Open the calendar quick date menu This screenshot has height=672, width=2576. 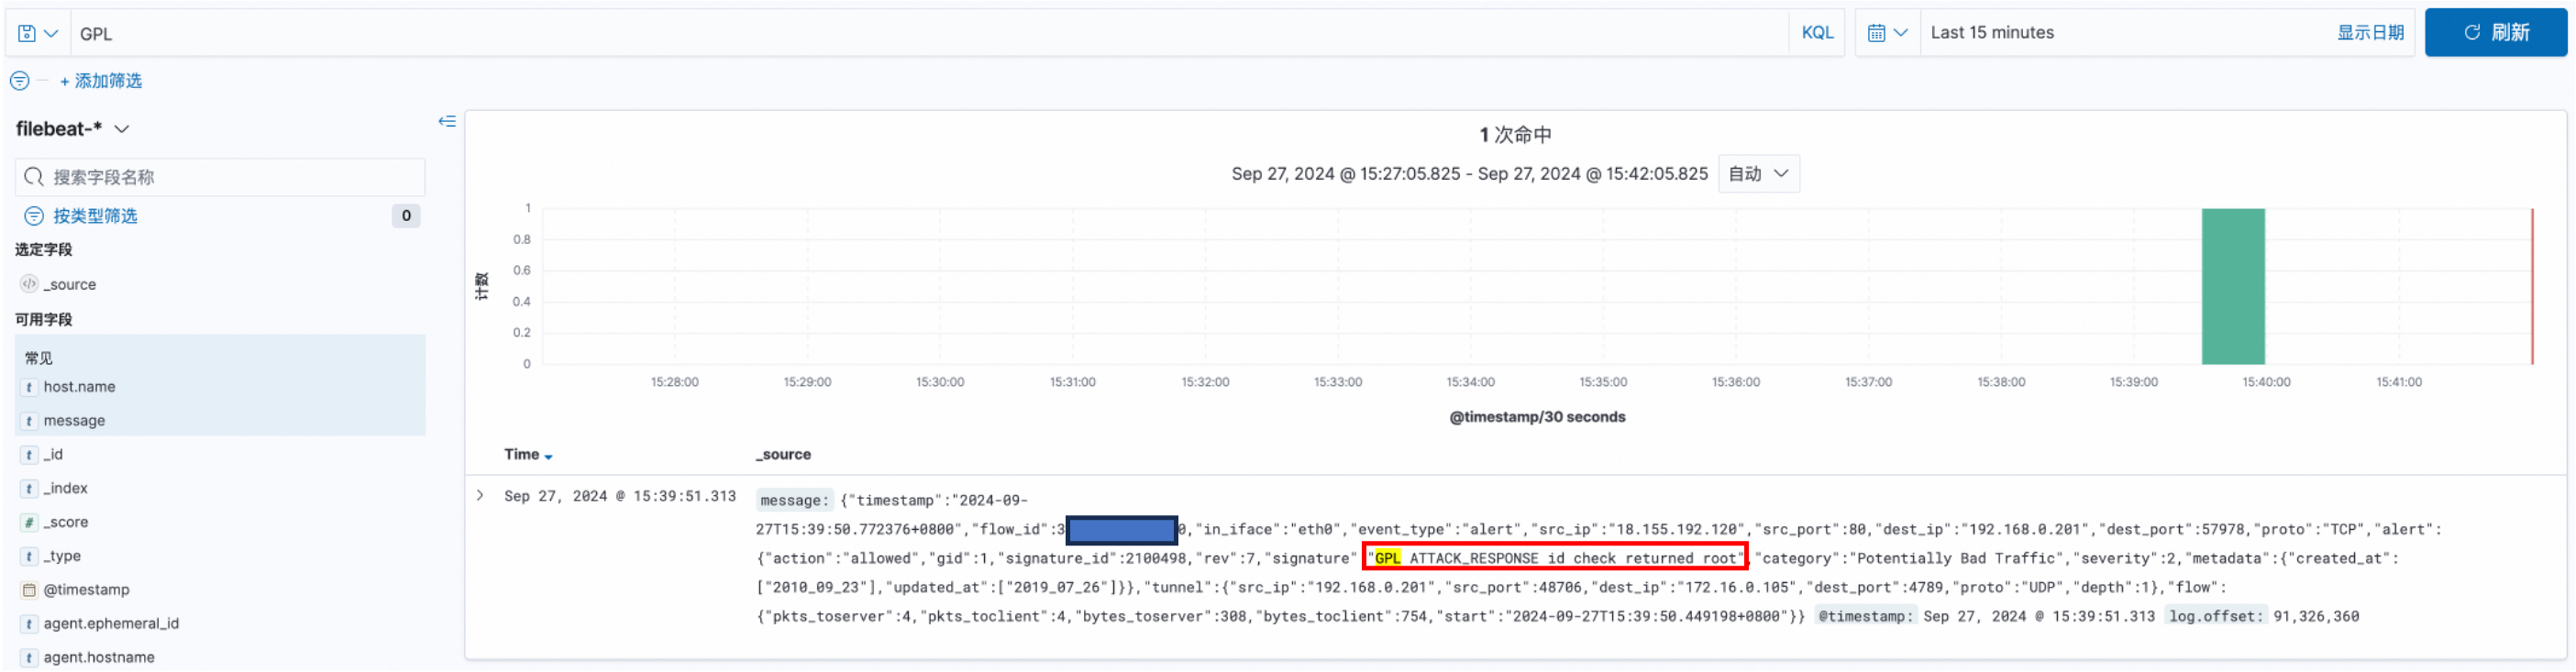pyautogui.click(x=1887, y=33)
